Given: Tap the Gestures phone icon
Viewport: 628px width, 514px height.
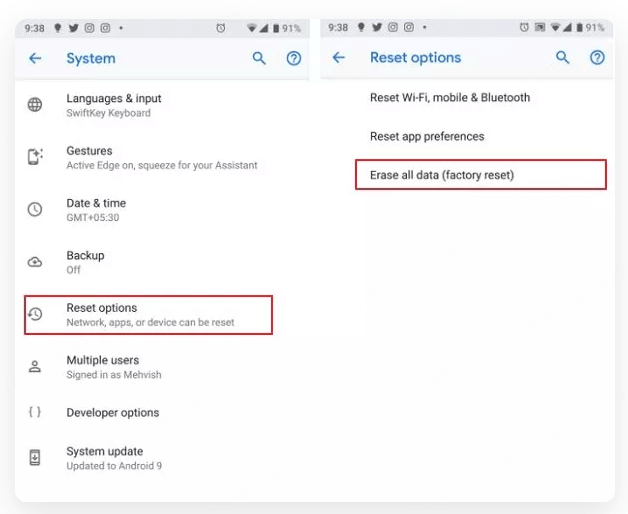Looking at the screenshot, I should point(35,157).
